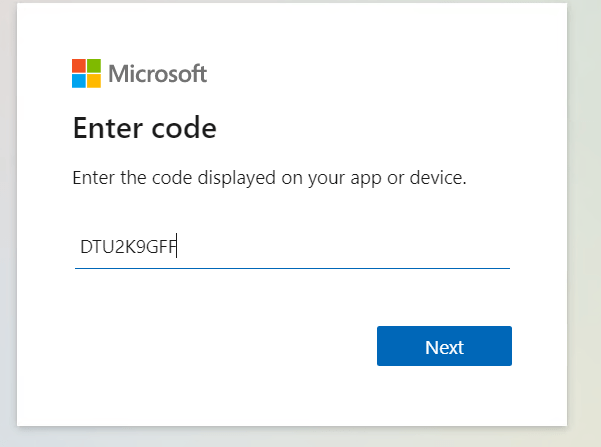Click the green square of the Microsoft logo
Image resolution: width=601 pixels, height=447 pixels.
click(94, 66)
